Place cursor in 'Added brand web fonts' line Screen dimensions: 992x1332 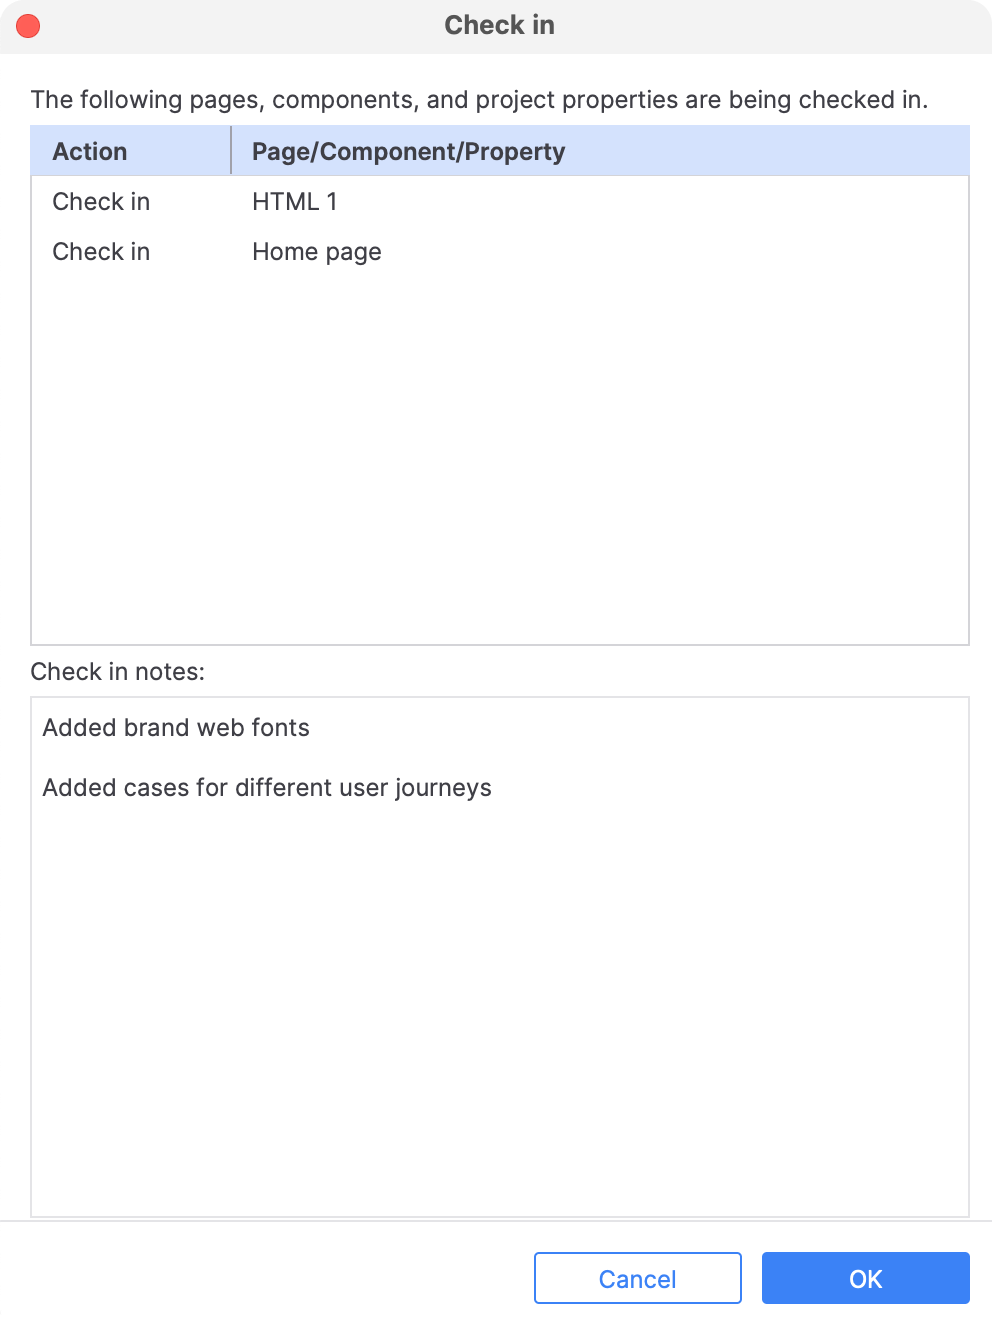176,728
